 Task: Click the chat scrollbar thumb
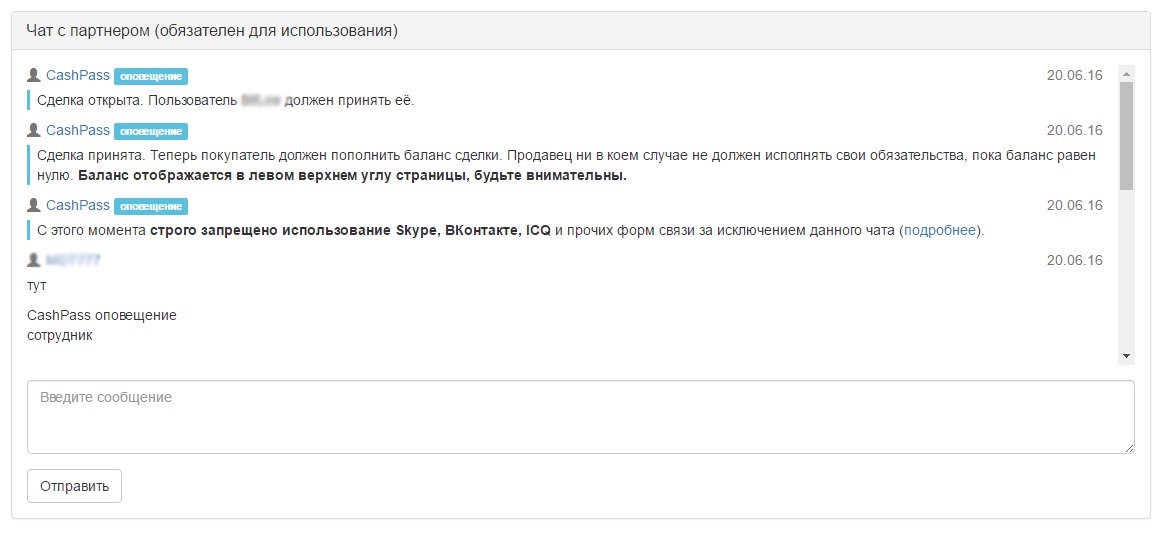pyautogui.click(x=1127, y=136)
